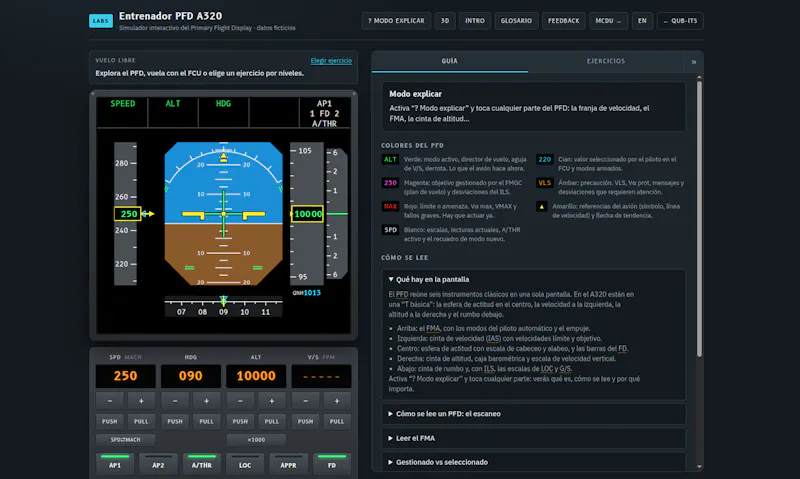The image size is (800, 479).
Task: Click the guide panel vertical scrollbar
Action: coord(699,218)
